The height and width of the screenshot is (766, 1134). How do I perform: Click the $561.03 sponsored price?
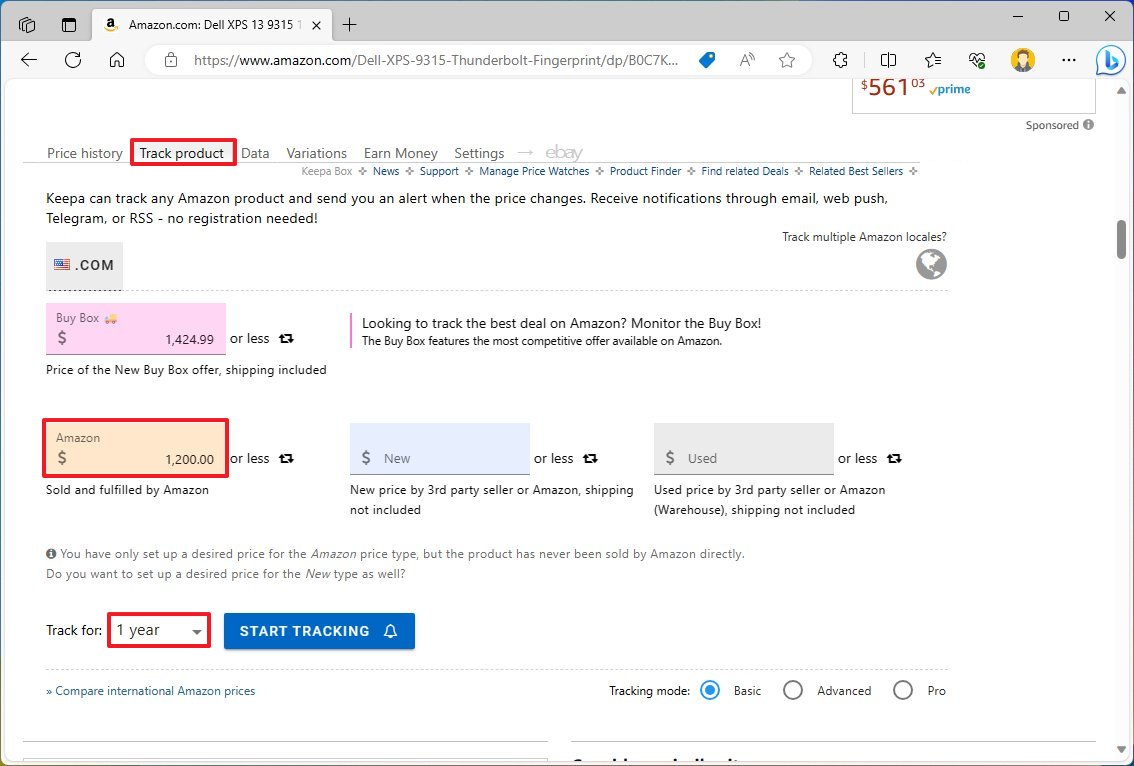pyautogui.click(x=892, y=88)
